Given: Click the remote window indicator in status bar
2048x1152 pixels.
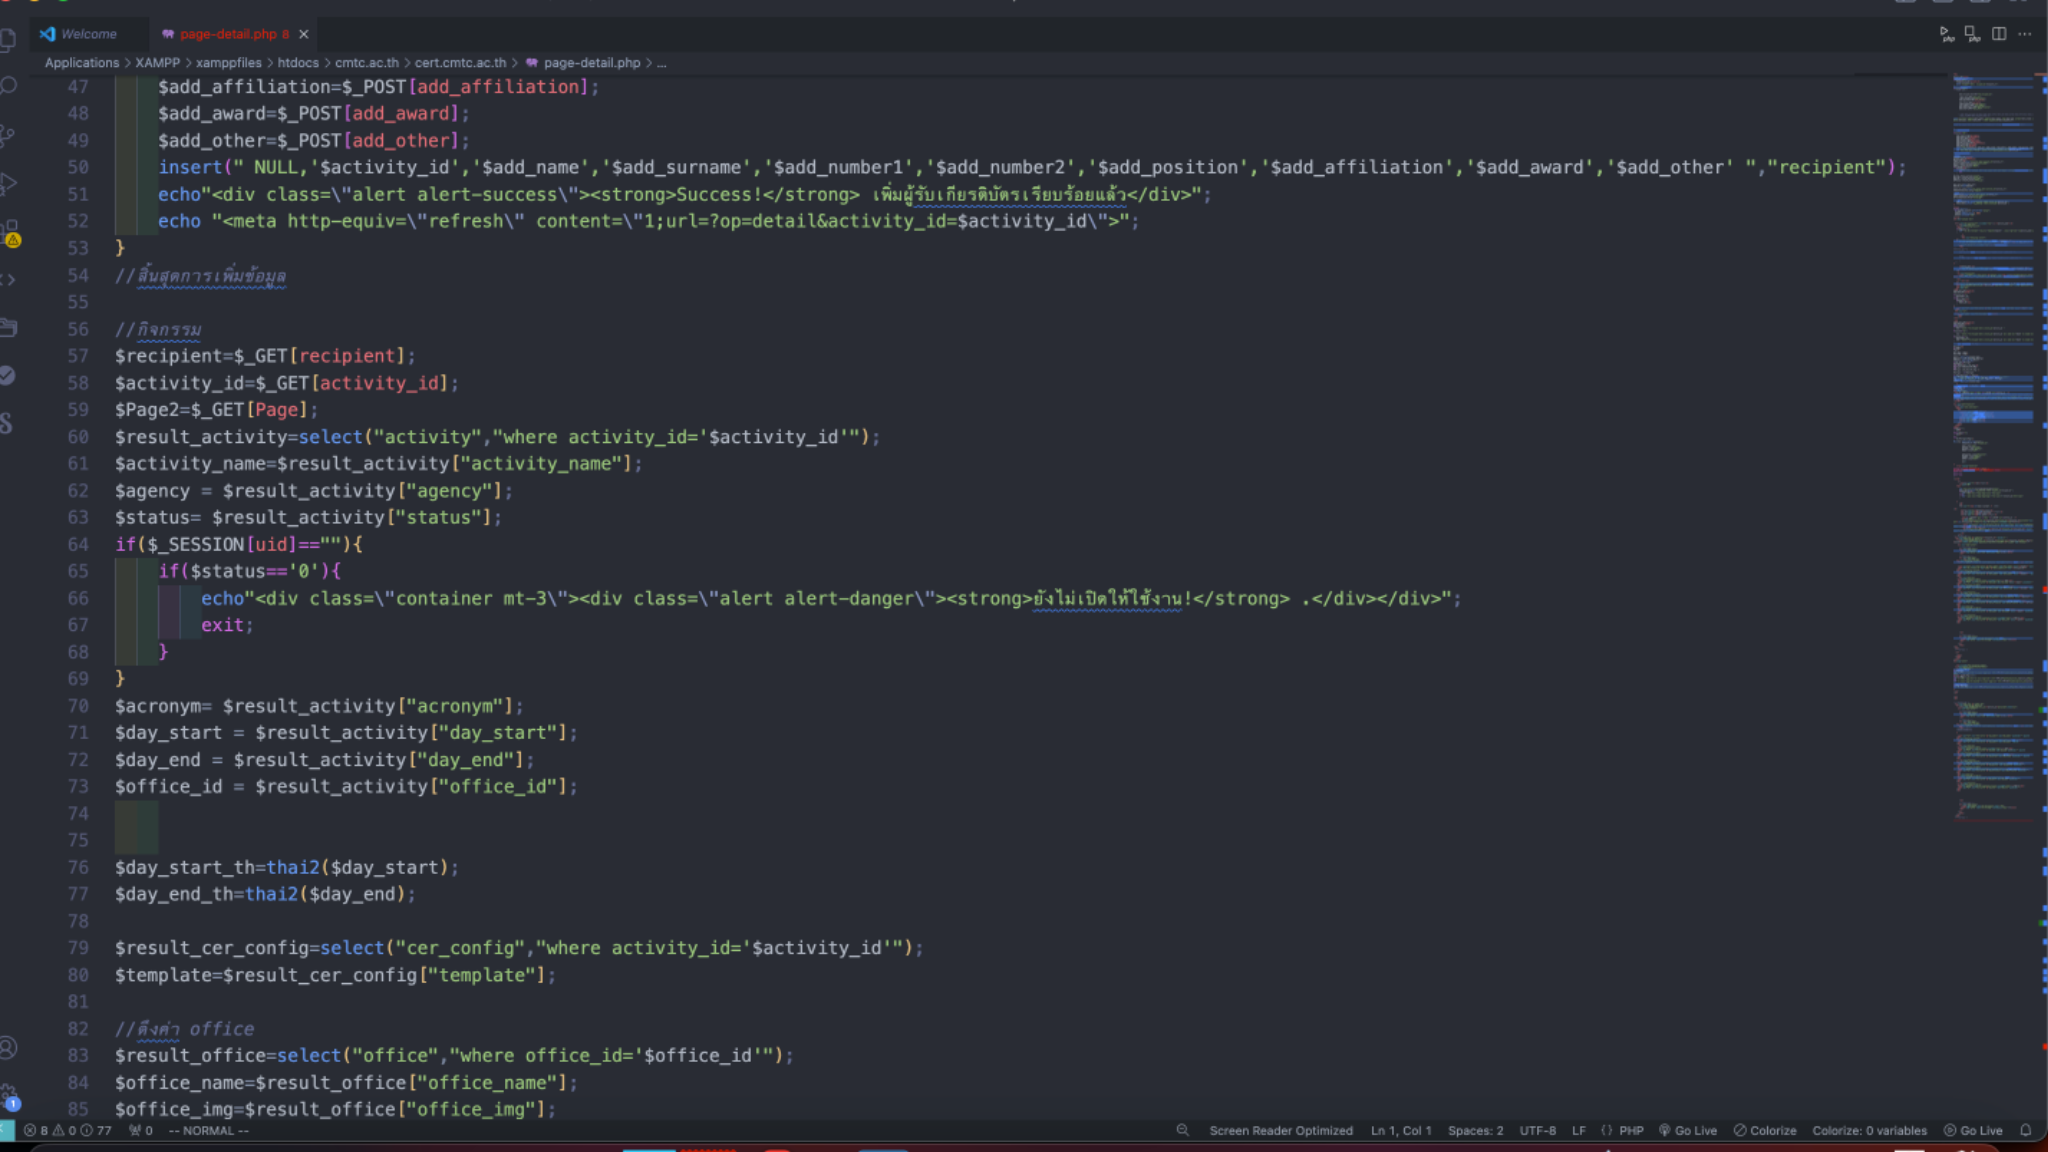Looking at the screenshot, I should 7,1130.
